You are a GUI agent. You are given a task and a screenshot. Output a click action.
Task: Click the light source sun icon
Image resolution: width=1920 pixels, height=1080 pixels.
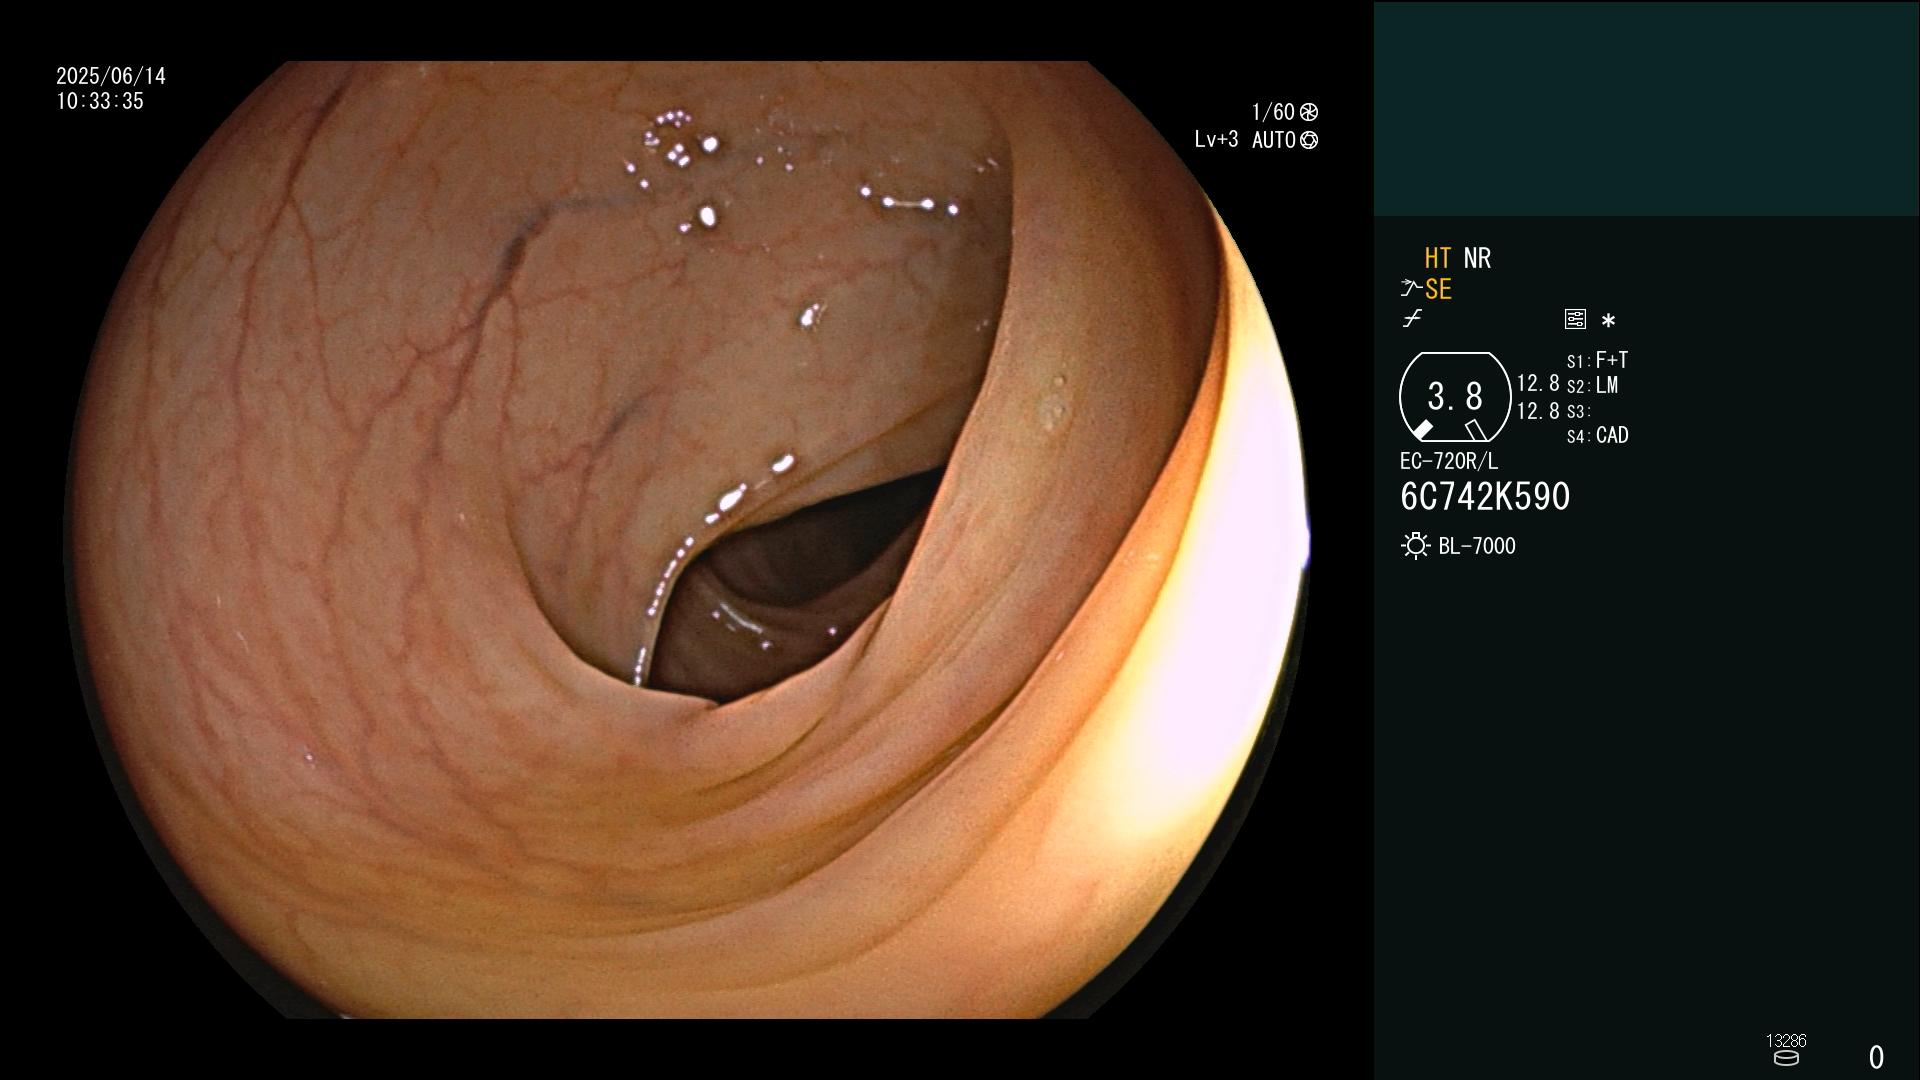click(x=1415, y=546)
